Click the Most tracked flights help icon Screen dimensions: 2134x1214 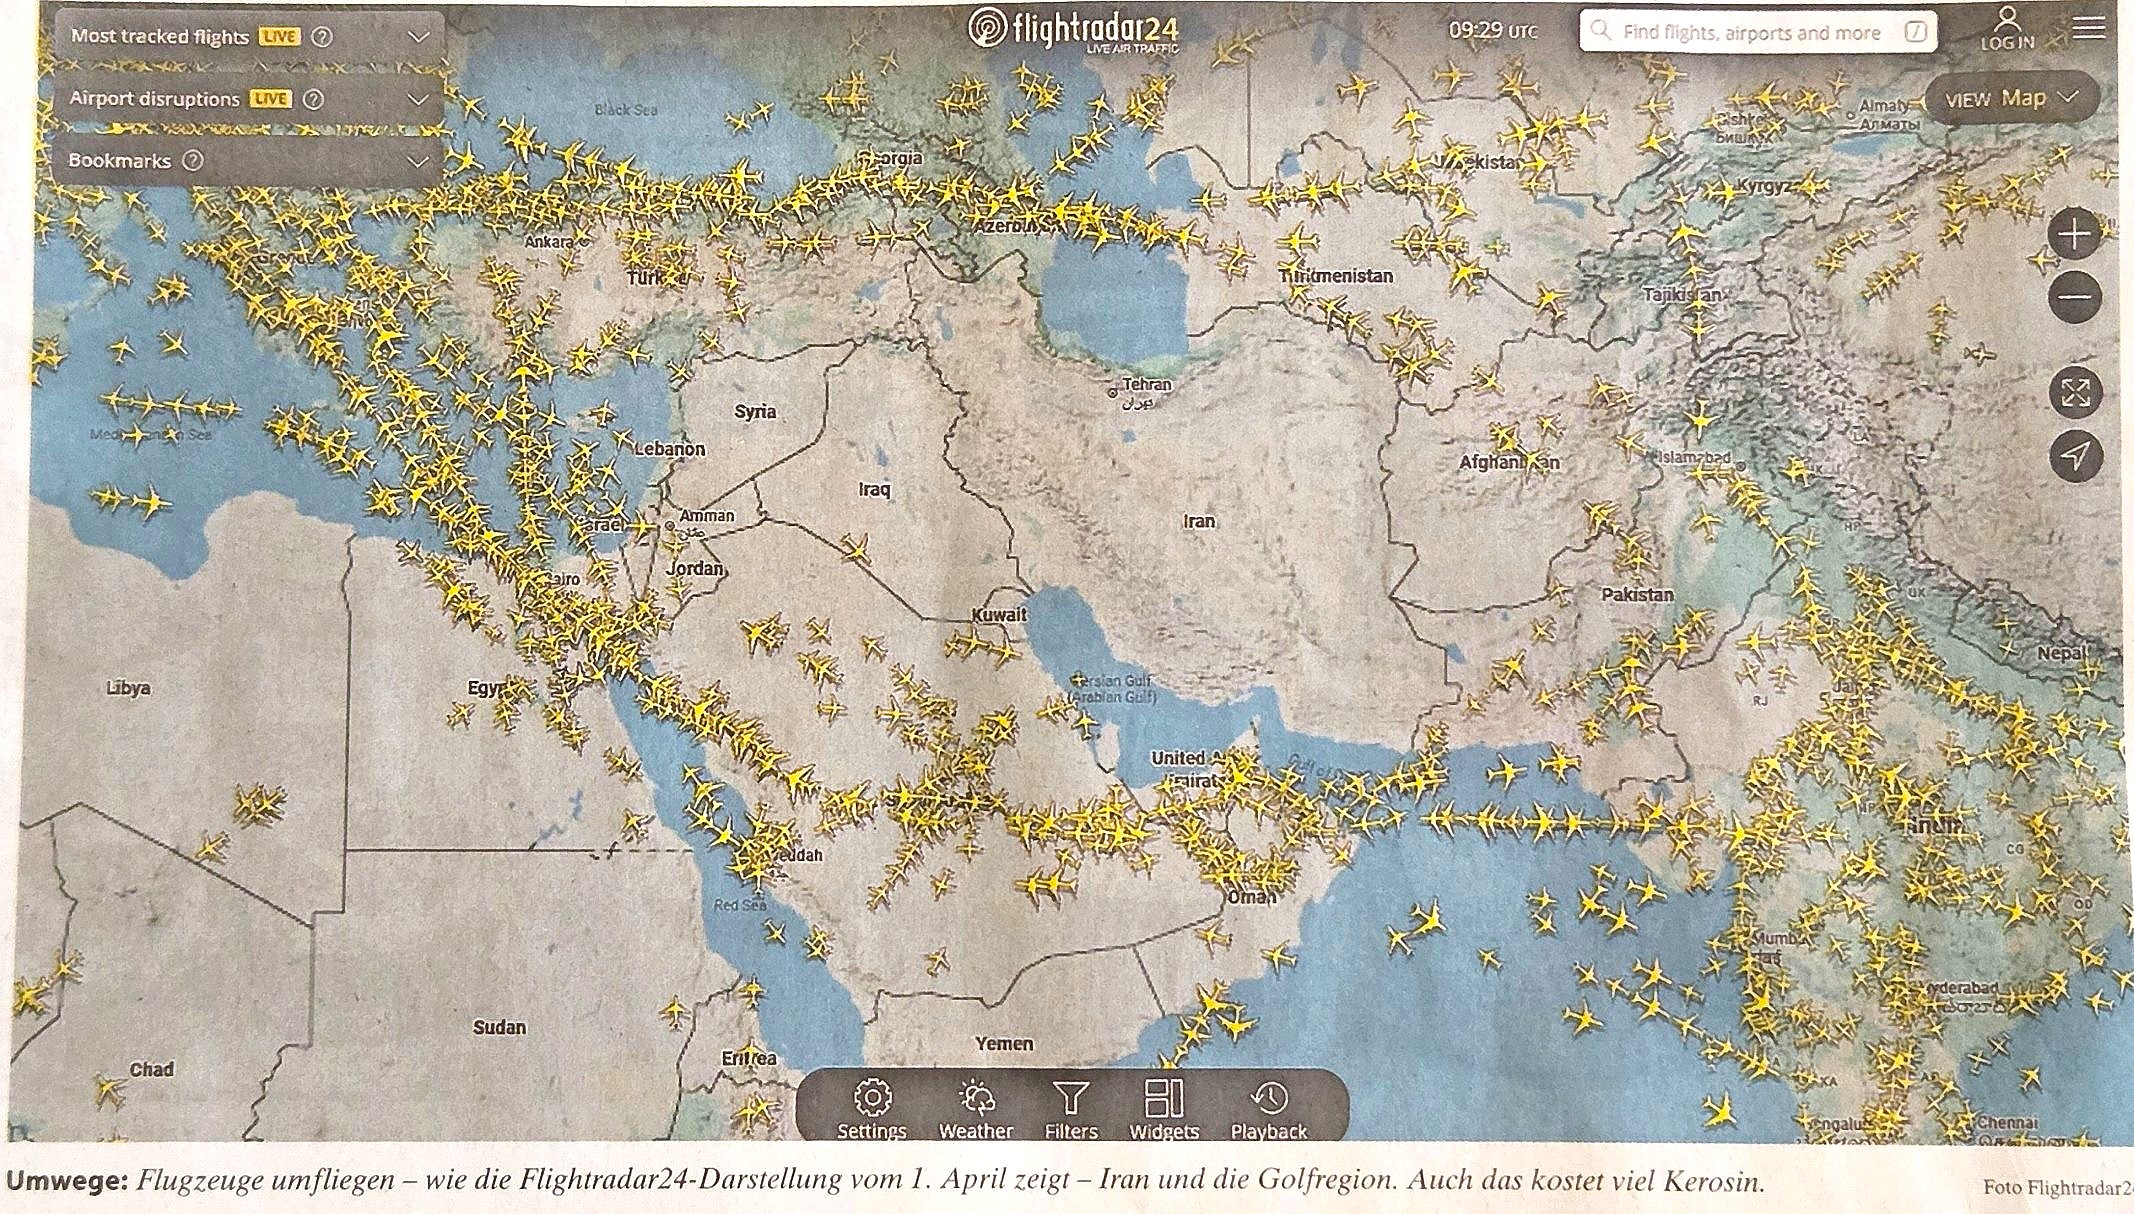point(322,37)
